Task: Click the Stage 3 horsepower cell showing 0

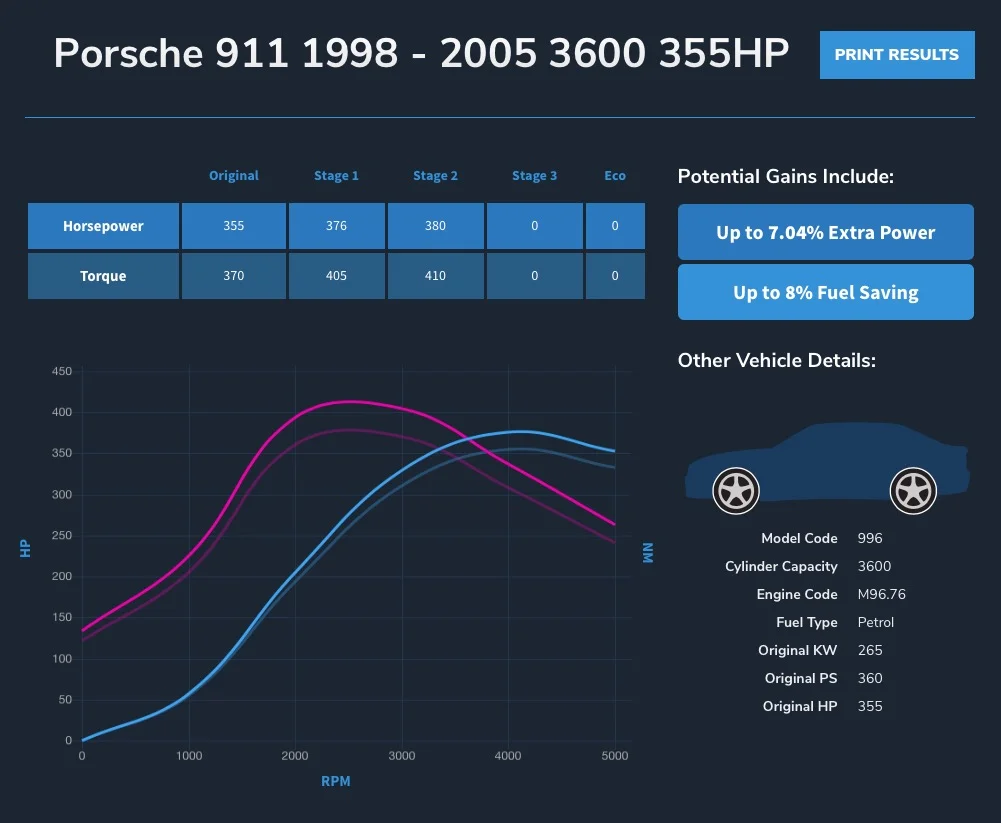Action: click(534, 226)
